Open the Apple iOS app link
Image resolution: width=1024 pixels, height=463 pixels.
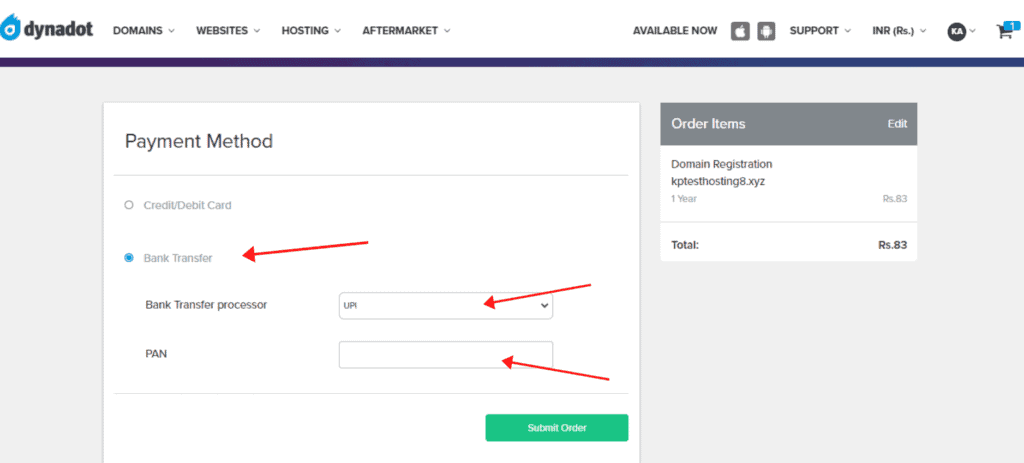[740, 31]
